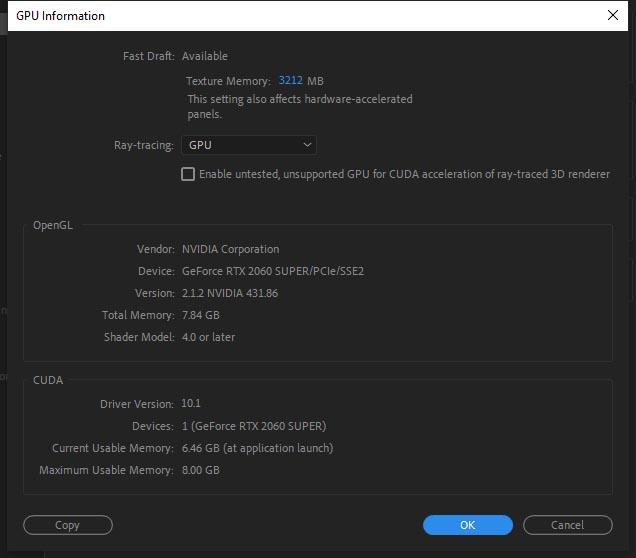Screen dimensions: 636x558
Task: Dismiss dialog with Cancel button
Action: [567, 525]
